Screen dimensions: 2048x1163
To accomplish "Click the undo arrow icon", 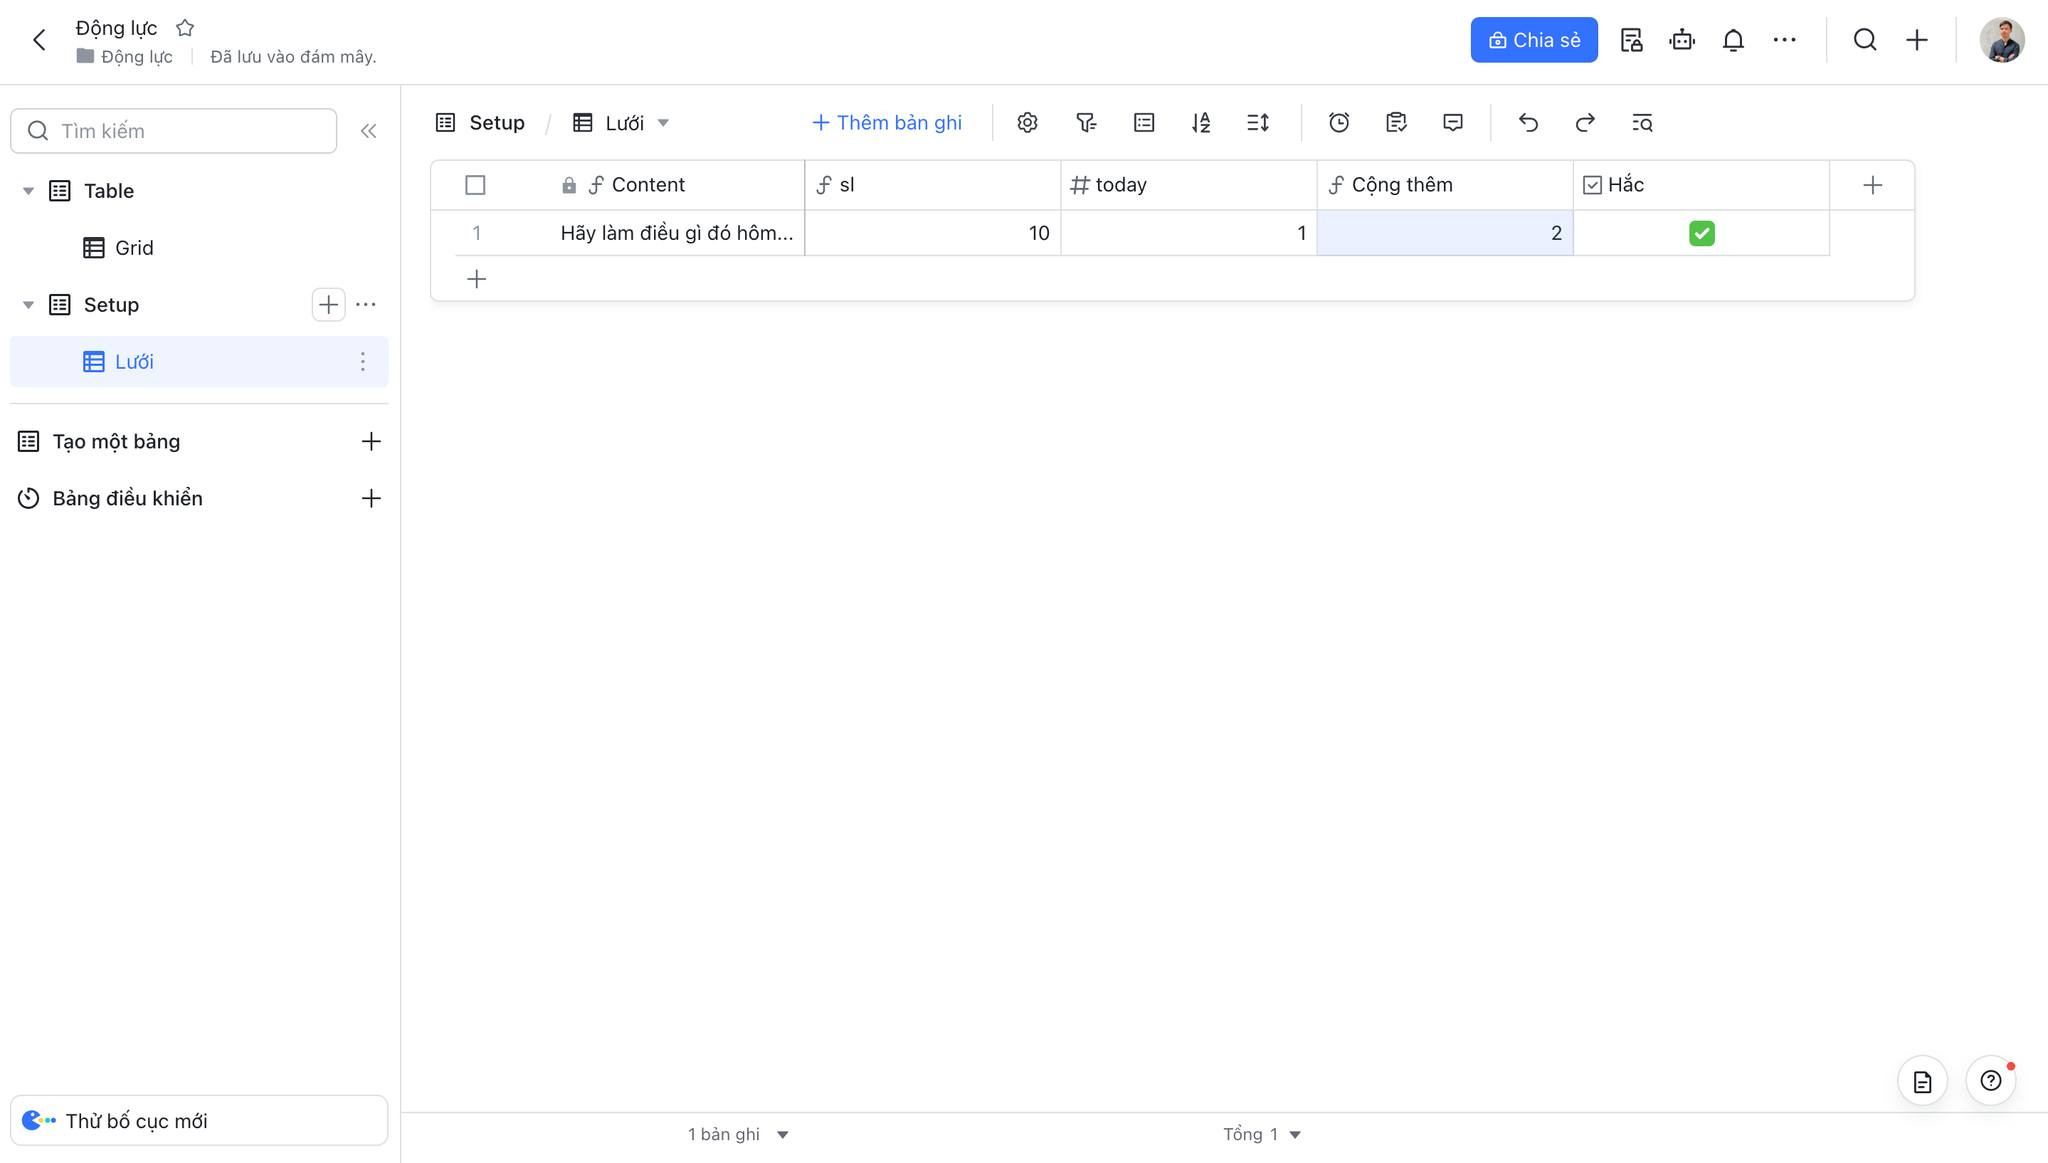I will [x=1528, y=123].
